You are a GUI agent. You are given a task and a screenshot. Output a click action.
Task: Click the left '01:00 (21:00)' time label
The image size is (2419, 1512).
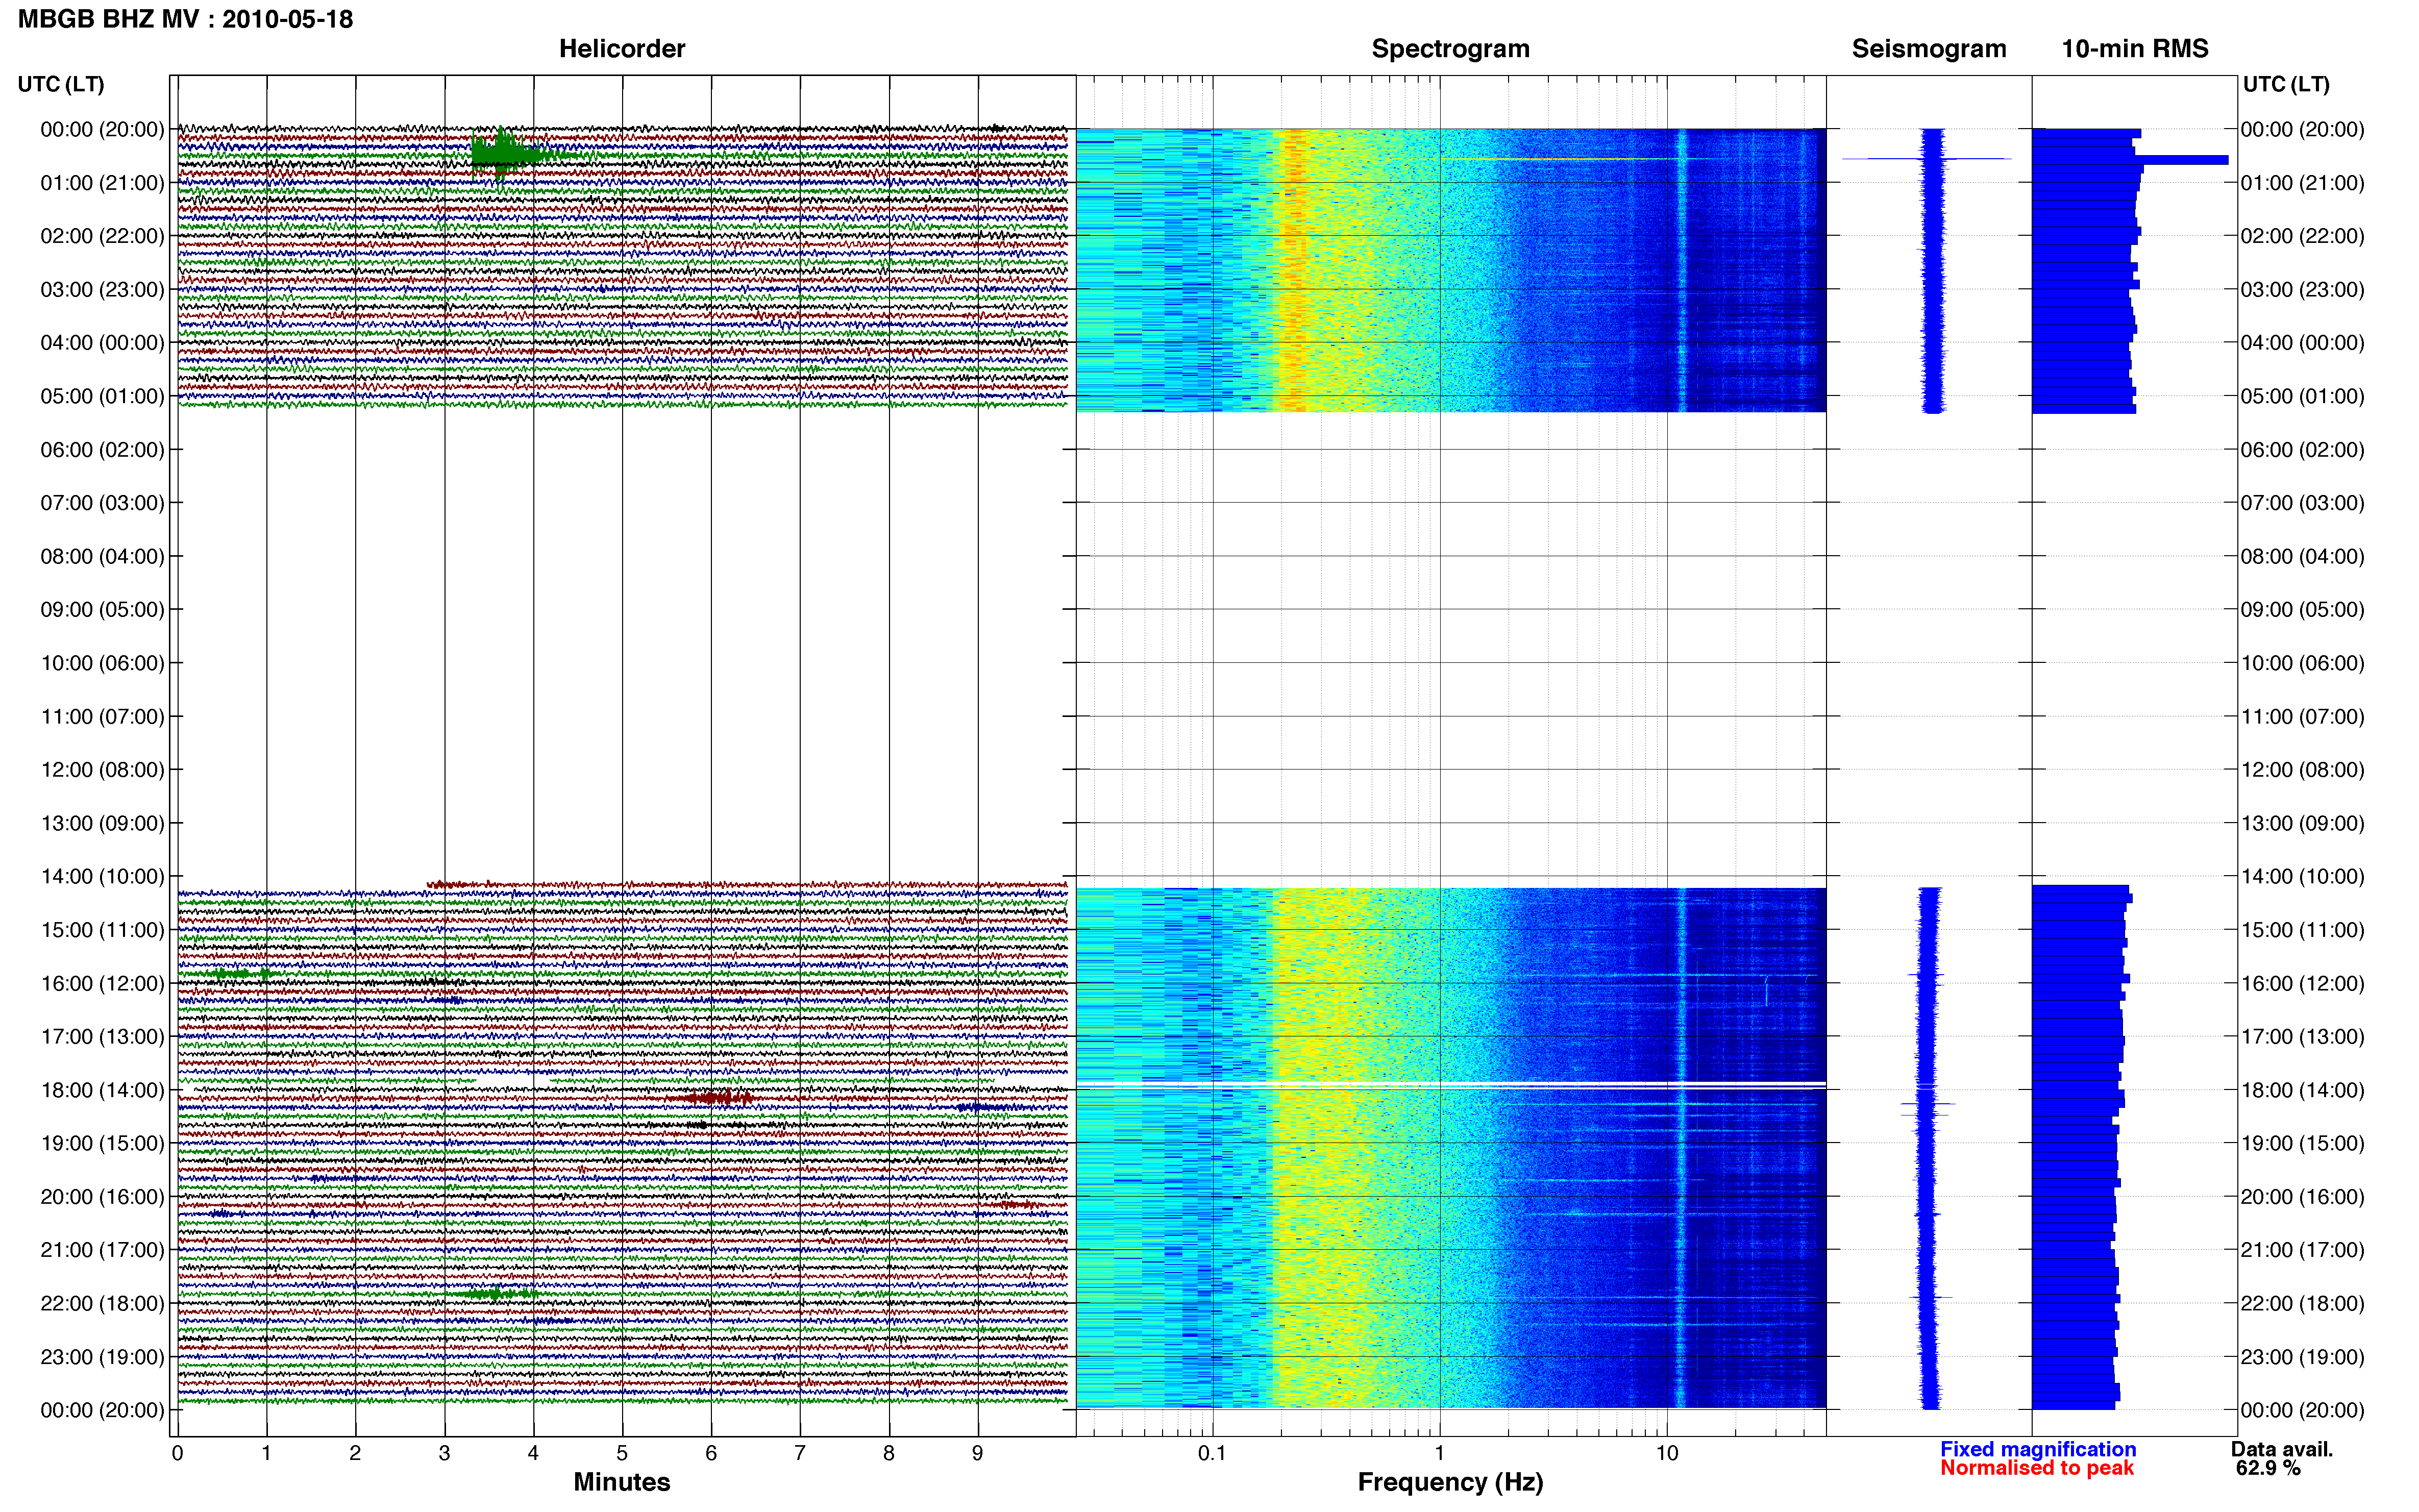pos(102,183)
